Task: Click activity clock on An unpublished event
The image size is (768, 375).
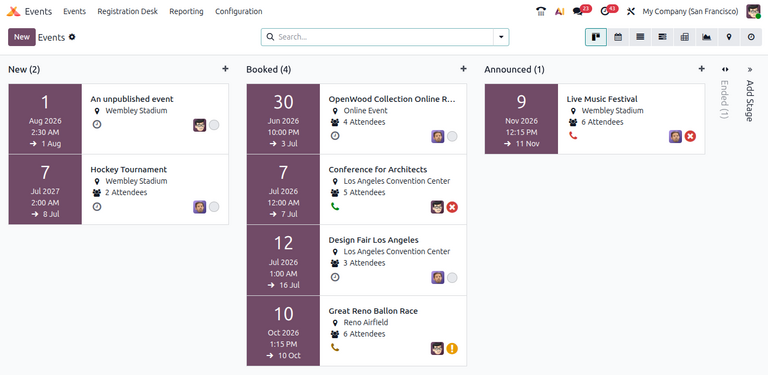Action: point(97,124)
